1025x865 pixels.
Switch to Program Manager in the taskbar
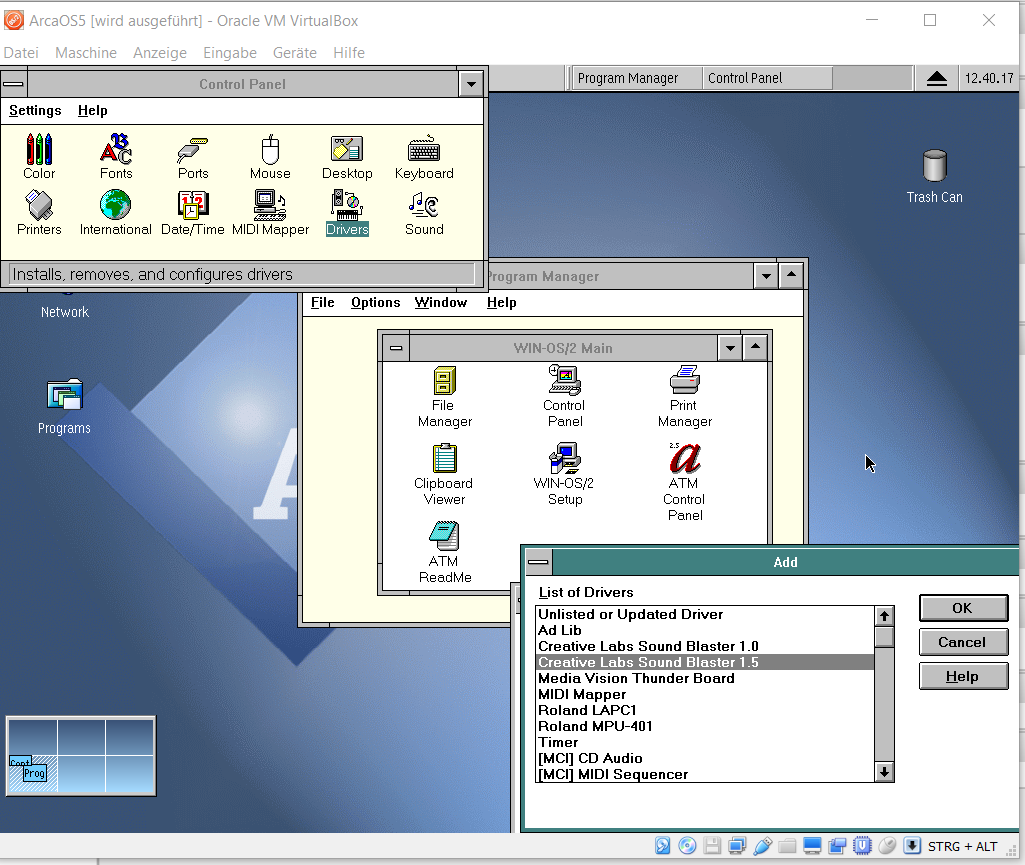click(636, 78)
